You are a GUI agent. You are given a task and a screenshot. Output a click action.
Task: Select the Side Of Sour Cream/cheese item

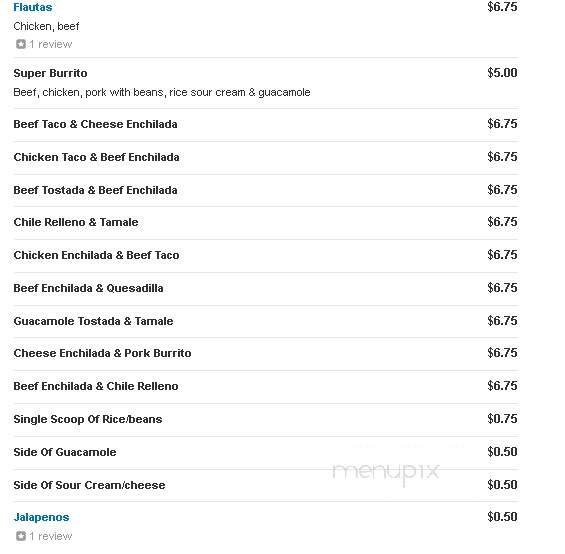click(89, 485)
